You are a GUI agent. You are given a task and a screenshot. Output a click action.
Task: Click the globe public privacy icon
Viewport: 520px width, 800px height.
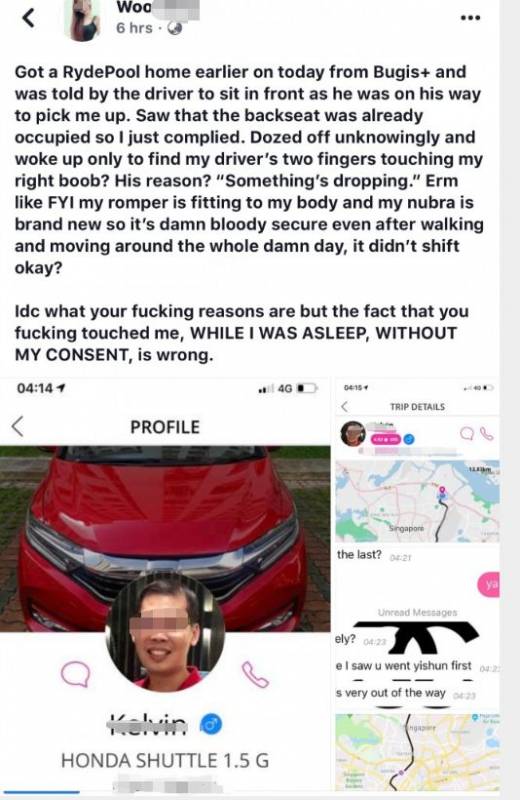(175, 28)
